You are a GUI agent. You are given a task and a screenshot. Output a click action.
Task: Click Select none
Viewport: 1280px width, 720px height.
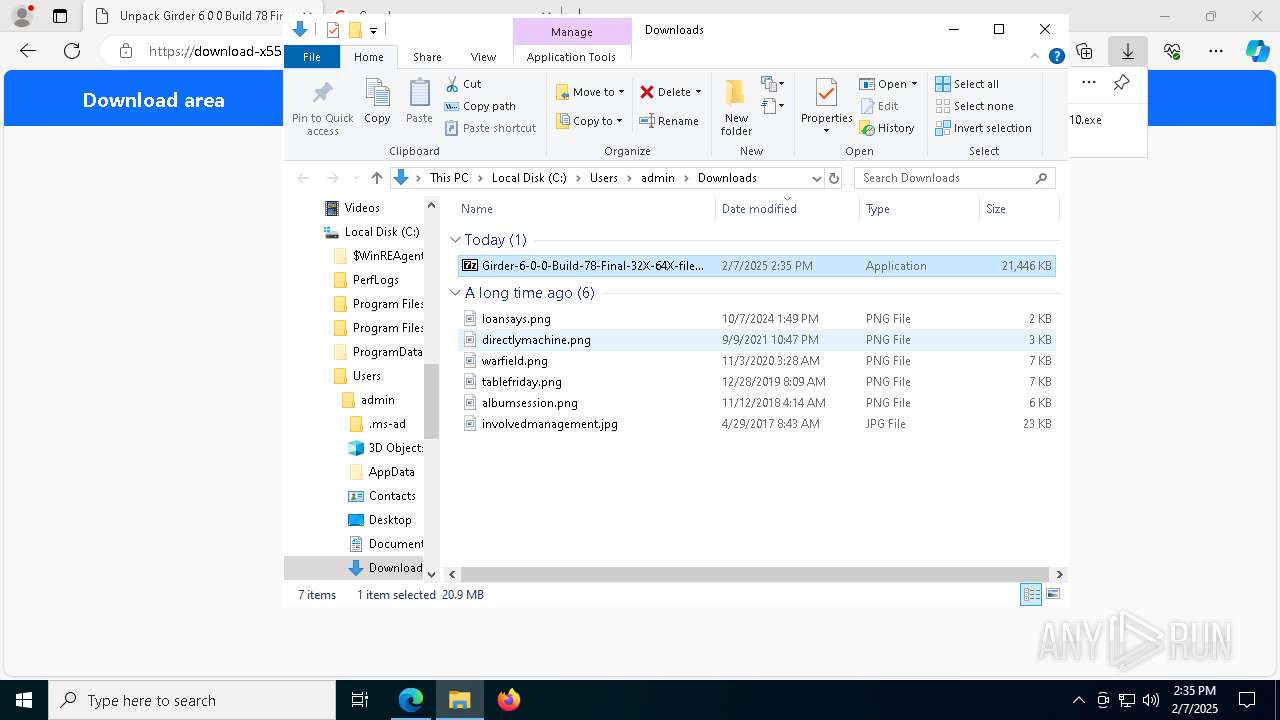click(x=974, y=106)
